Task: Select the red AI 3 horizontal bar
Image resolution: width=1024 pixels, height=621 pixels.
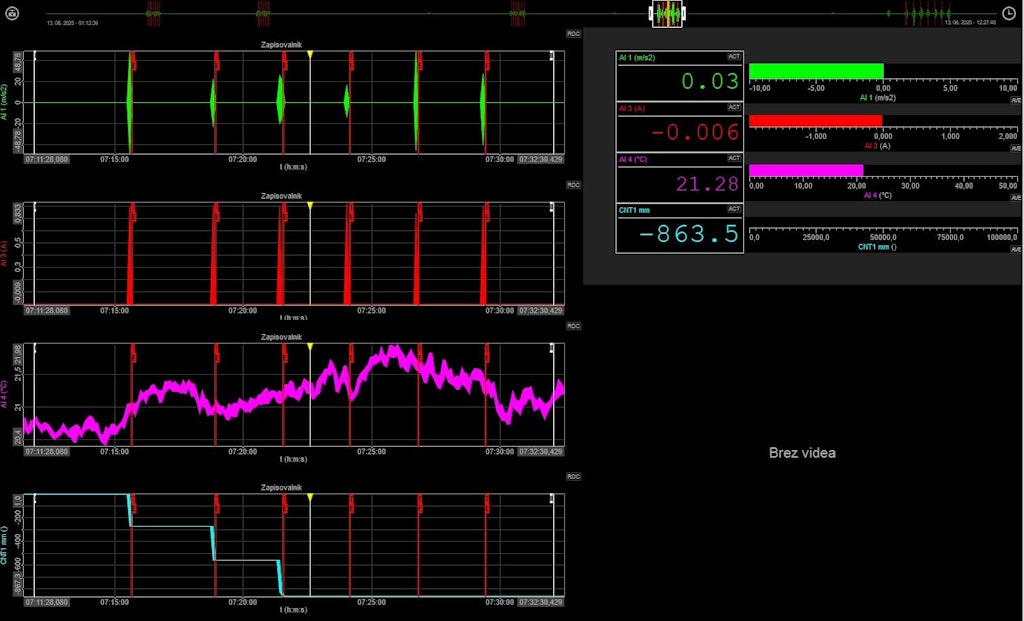Action: (816, 121)
